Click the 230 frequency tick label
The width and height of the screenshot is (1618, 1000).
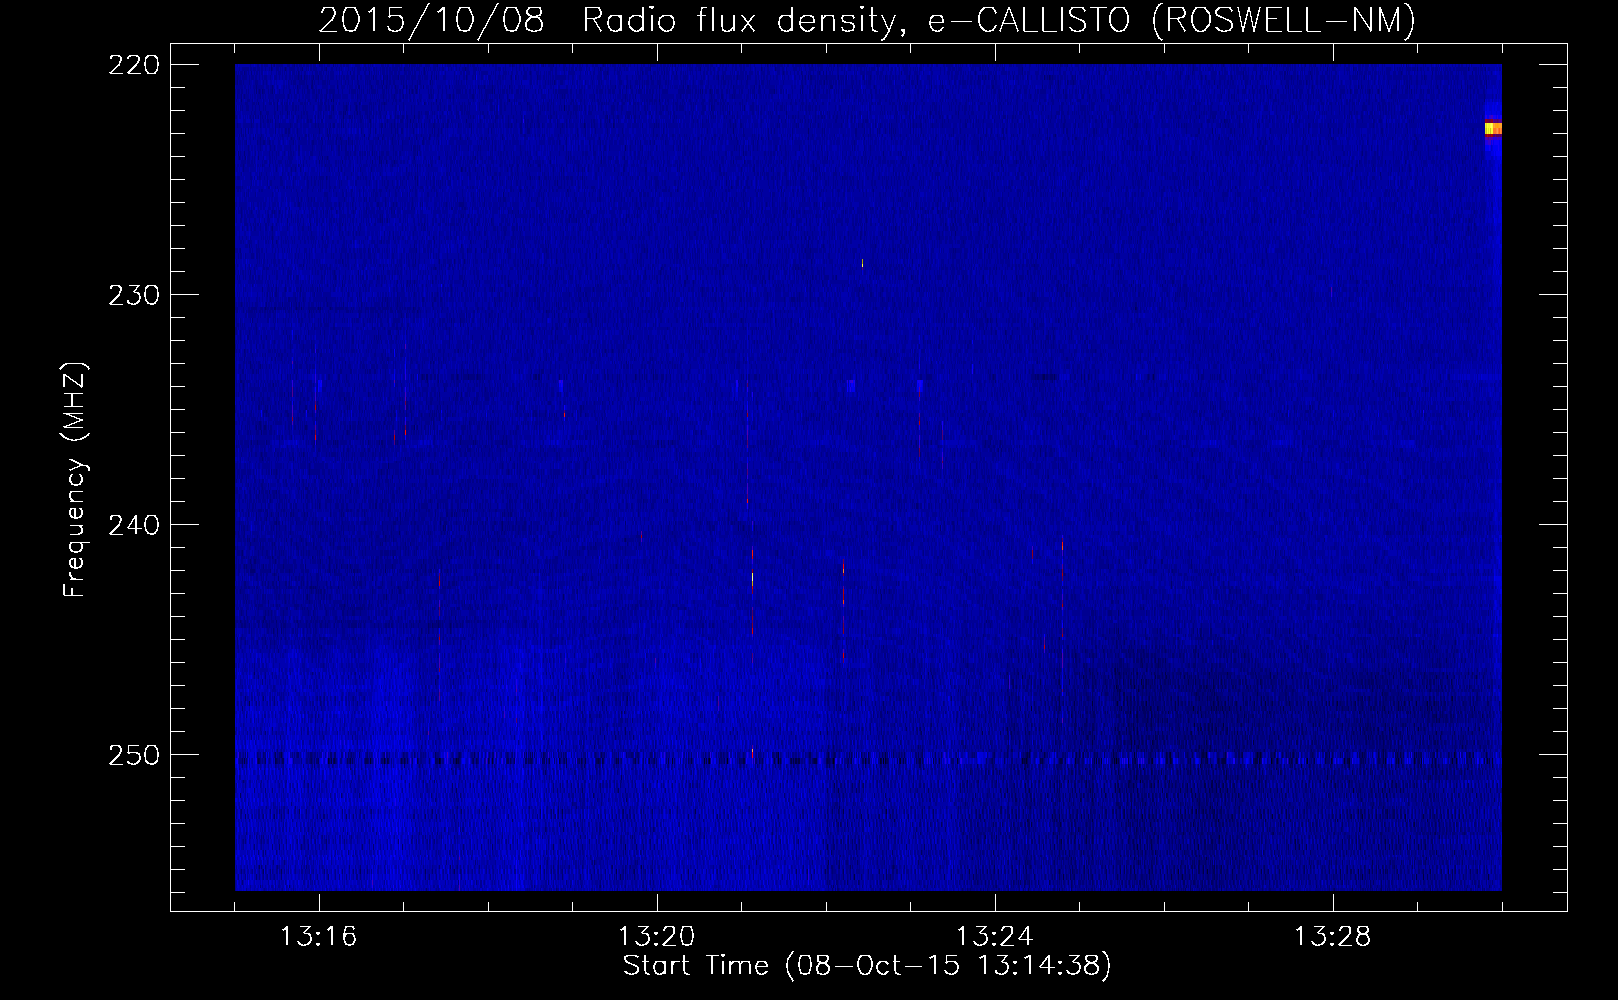point(133,295)
